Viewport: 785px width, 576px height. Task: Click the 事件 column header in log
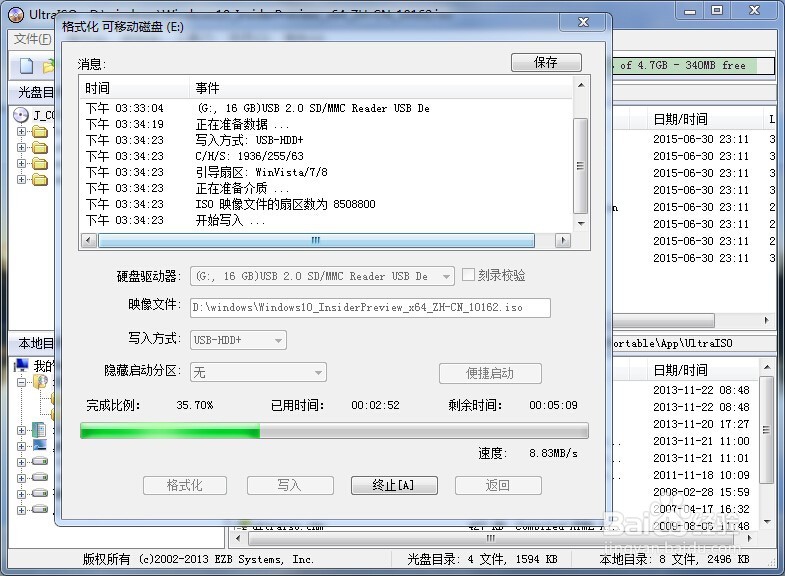click(380, 88)
